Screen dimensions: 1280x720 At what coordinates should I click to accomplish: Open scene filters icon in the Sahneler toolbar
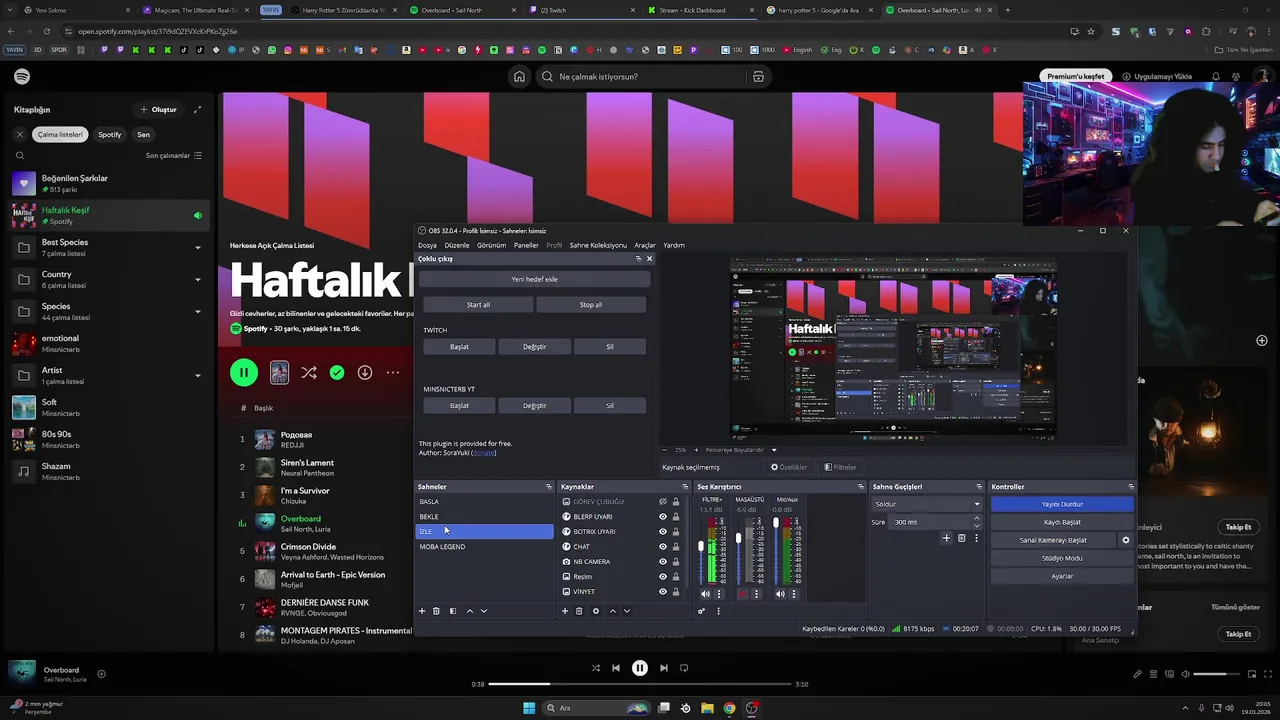tap(452, 611)
